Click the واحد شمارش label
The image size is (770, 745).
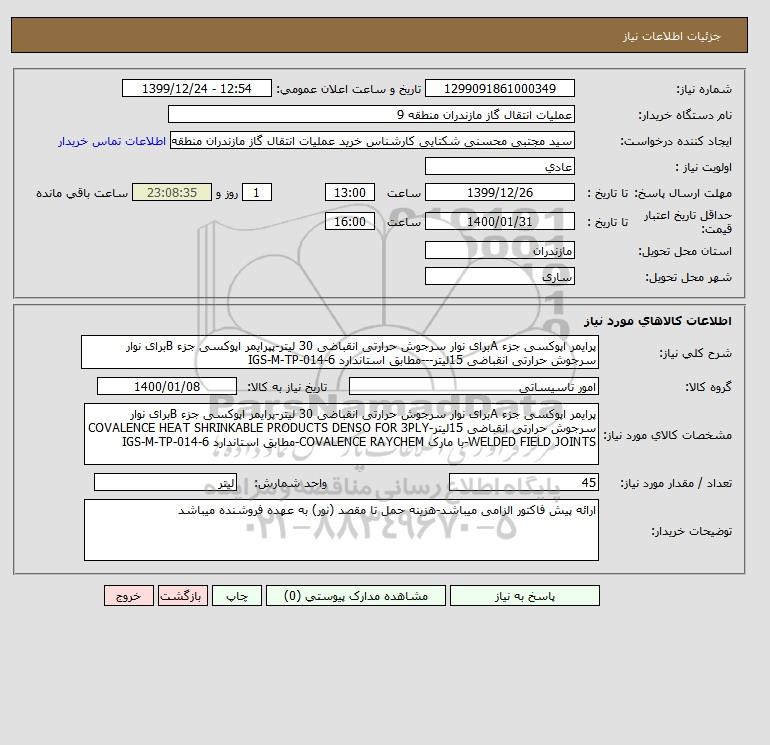click(x=290, y=484)
